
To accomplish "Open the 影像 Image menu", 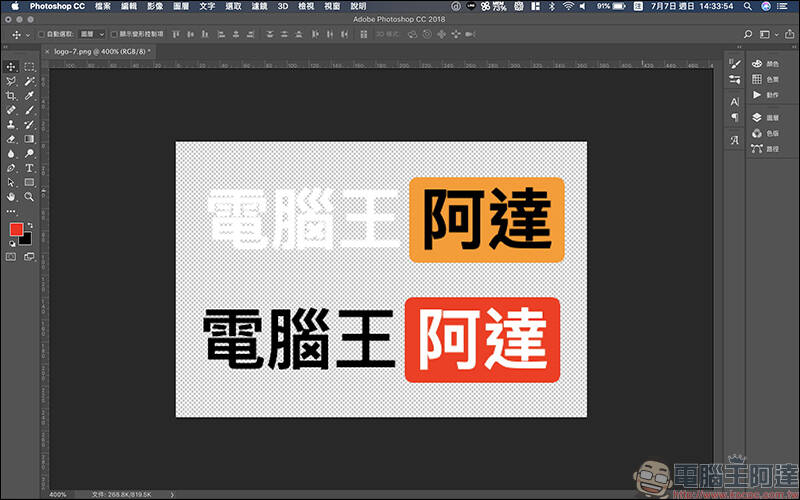I will point(155,6).
